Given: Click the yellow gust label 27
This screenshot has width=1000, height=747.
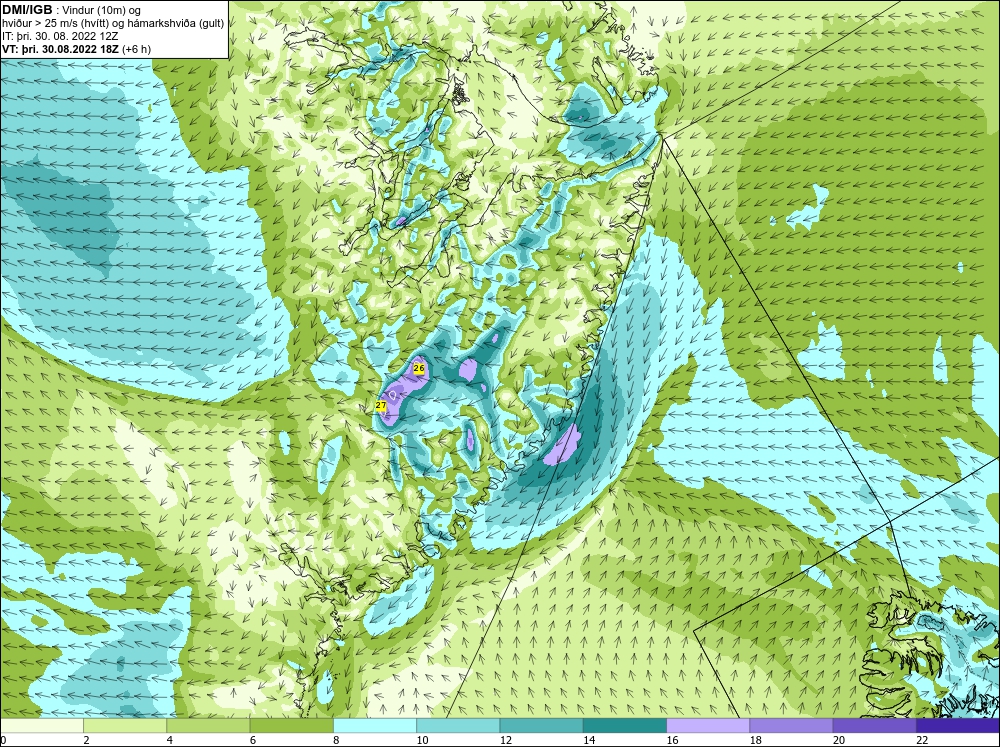Looking at the screenshot, I should (381, 406).
